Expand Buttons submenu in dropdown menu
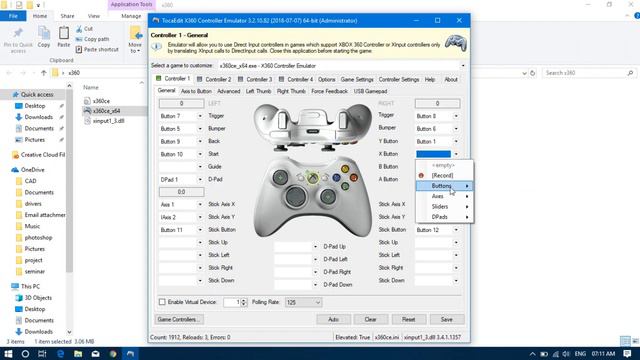 [444, 186]
